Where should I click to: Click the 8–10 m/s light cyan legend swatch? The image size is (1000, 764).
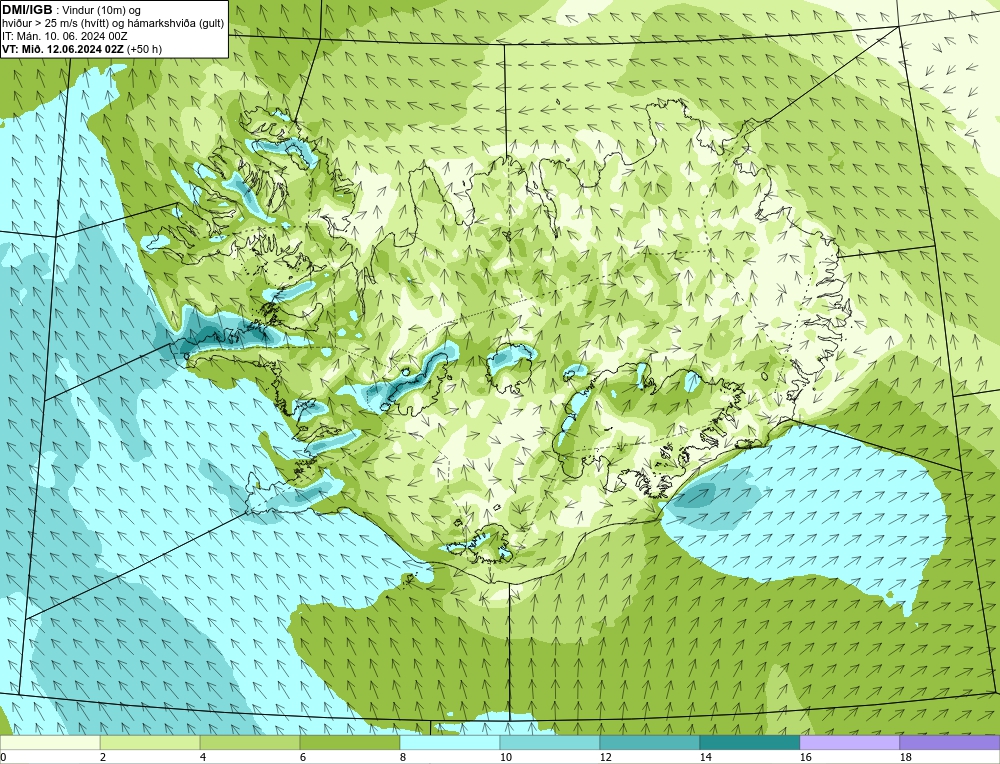pyautogui.click(x=450, y=742)
